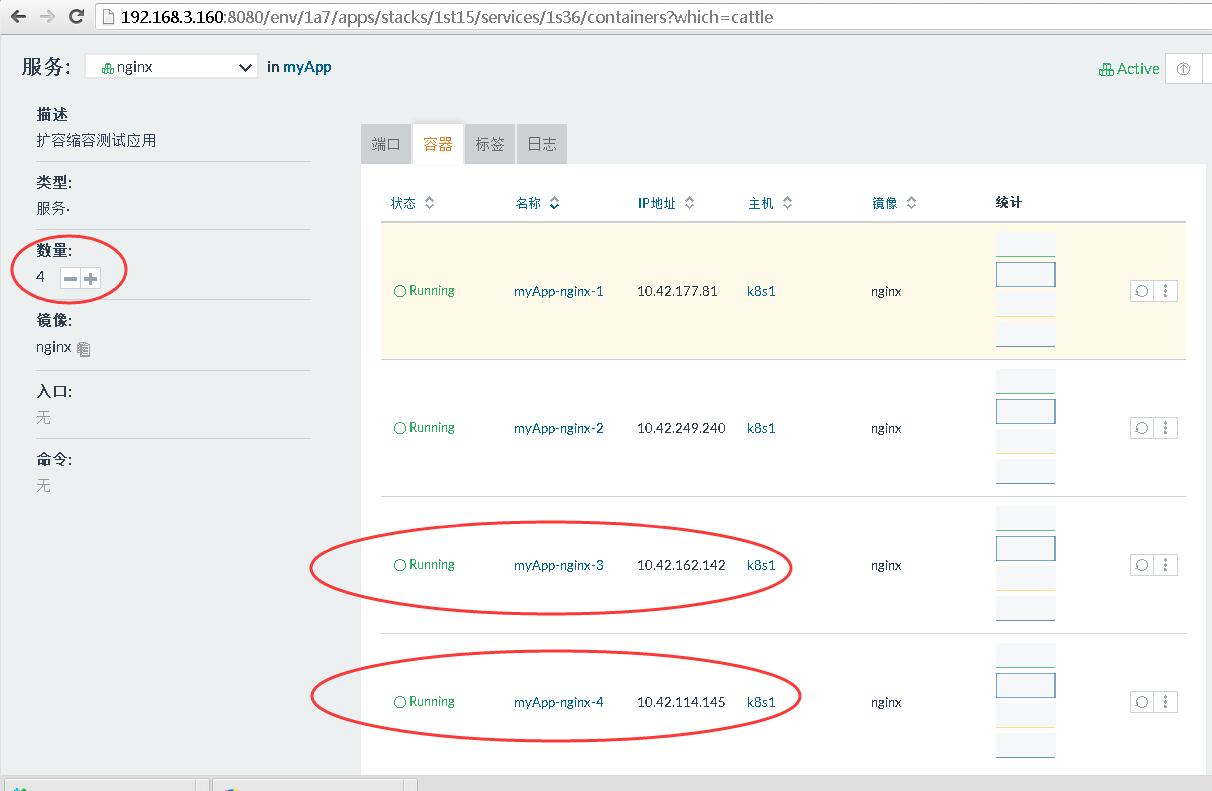Open container myApp-nginx-1 details
This screenshot has width=1212, height=791.
[x=559, y=291]
